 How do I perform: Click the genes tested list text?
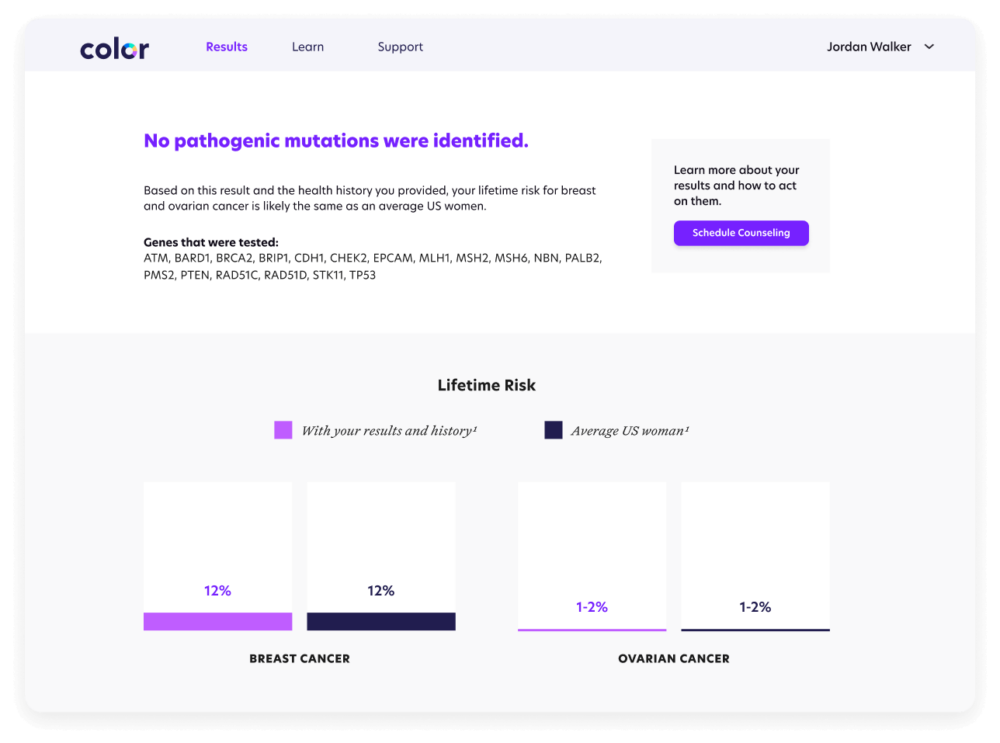point(373,265)
